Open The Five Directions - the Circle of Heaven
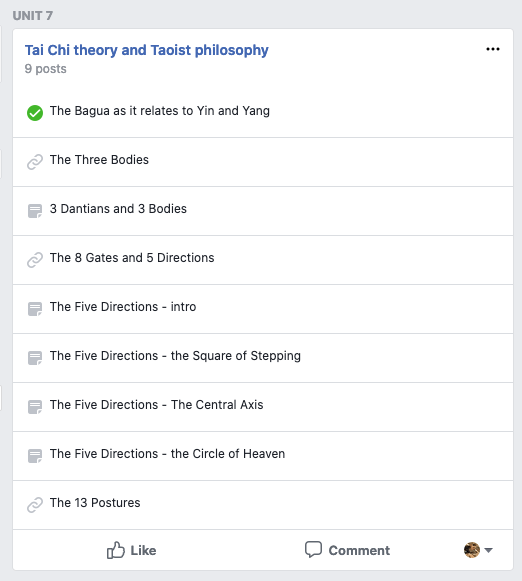The height and width of the screenshot is (581, 522). point(167,454)
